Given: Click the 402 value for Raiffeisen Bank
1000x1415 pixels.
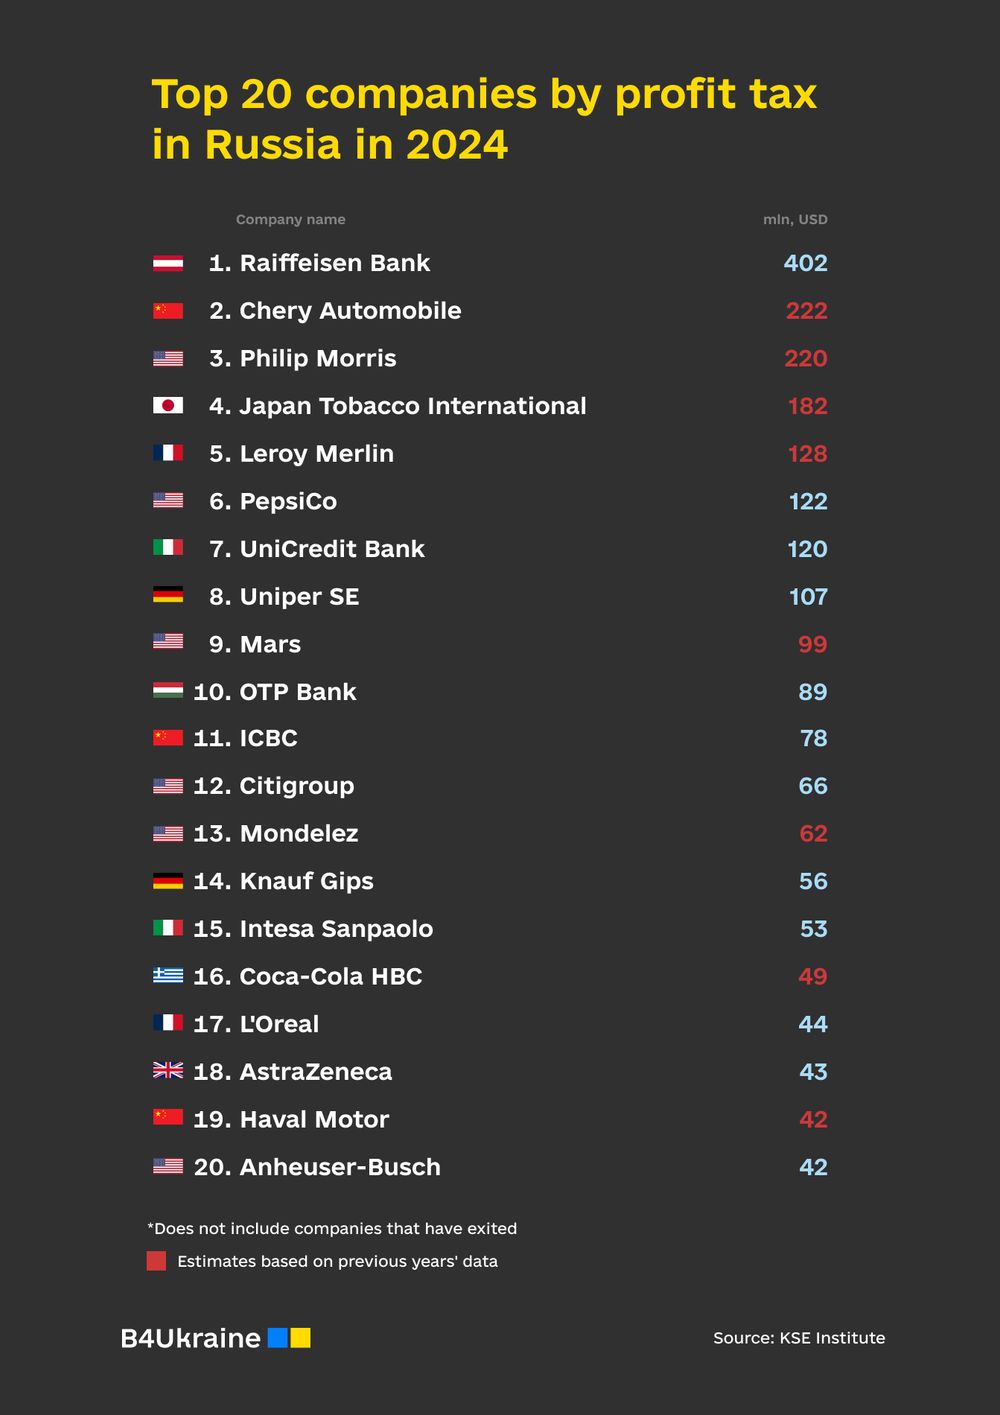Looking at the screenshot, I should pos(805,263).
